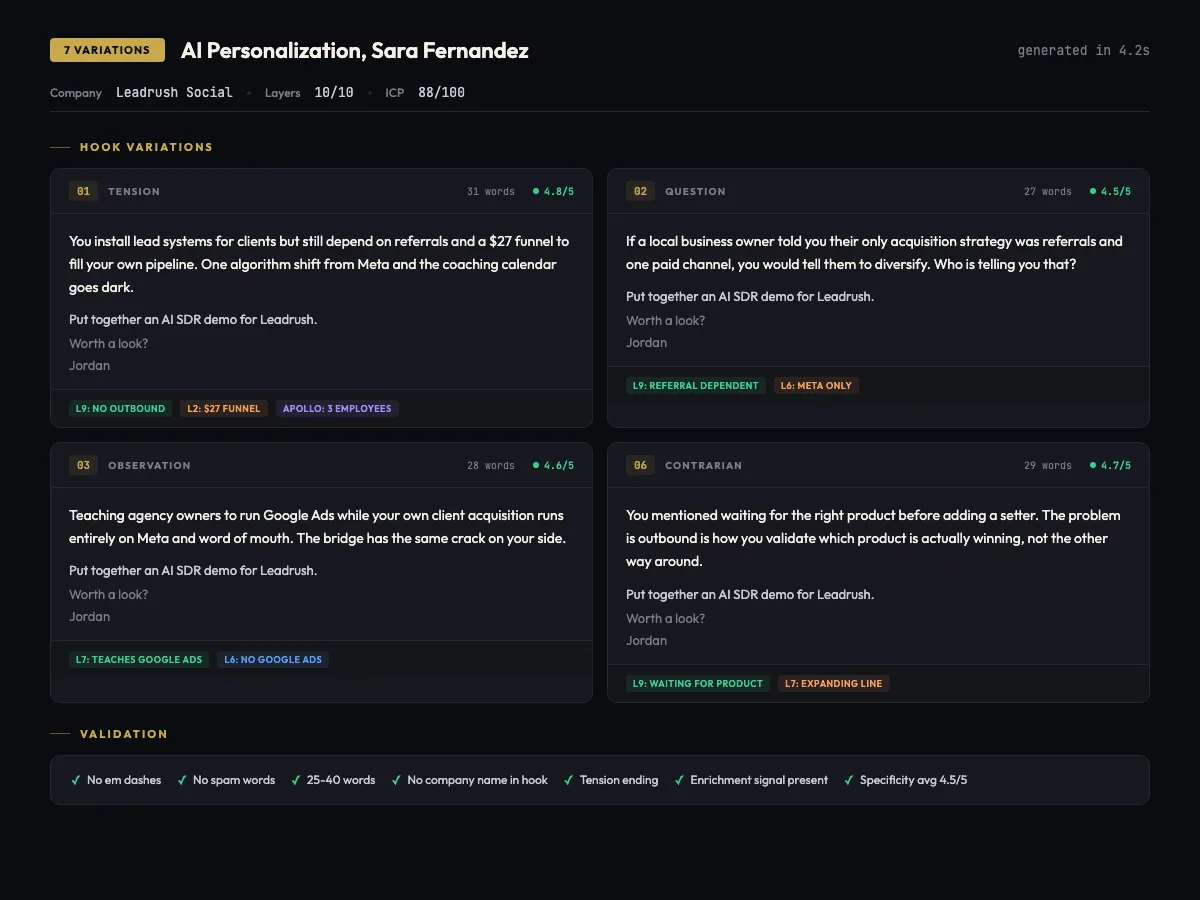The image size is (1200, 900).
Task: Click the 02 Question number badge
Action: [640, 191]
